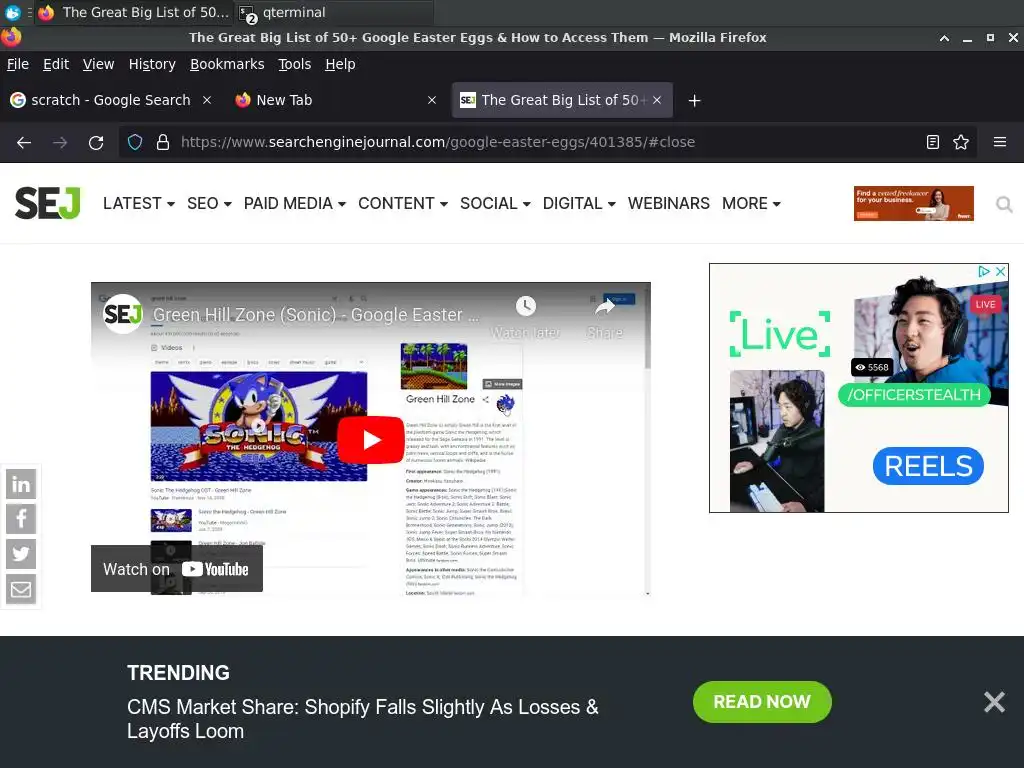Share article on Twitter
Image resolution: width=1024 pixels, height=768 pixels.
click(21, 554)
